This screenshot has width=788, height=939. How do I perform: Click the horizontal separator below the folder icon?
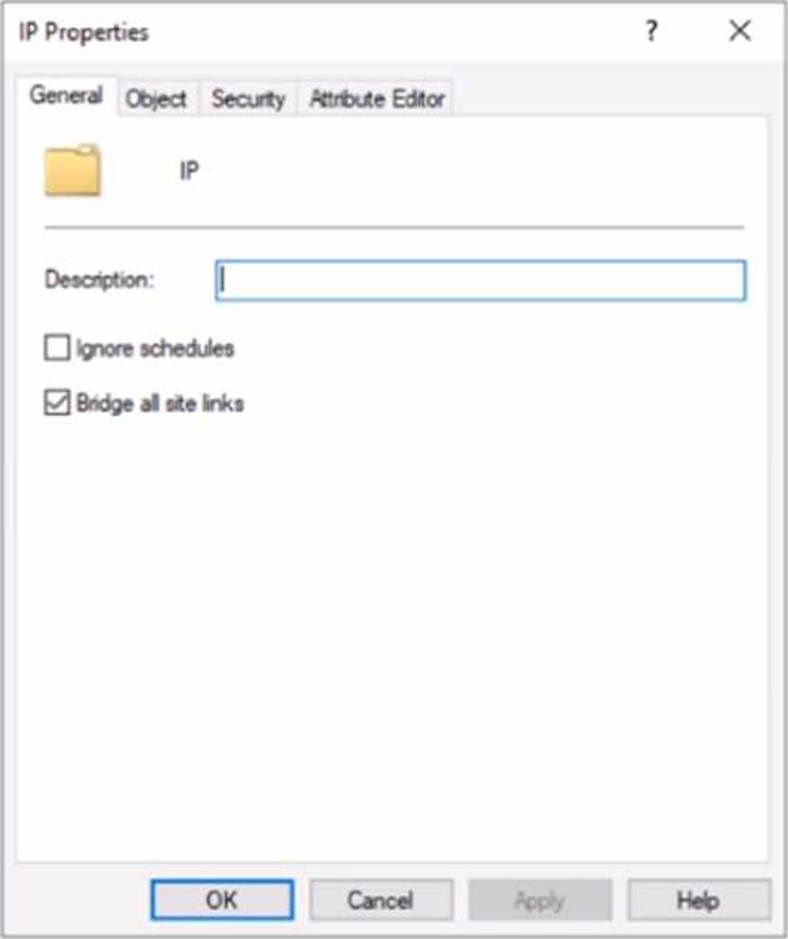(x=394, y=228)
